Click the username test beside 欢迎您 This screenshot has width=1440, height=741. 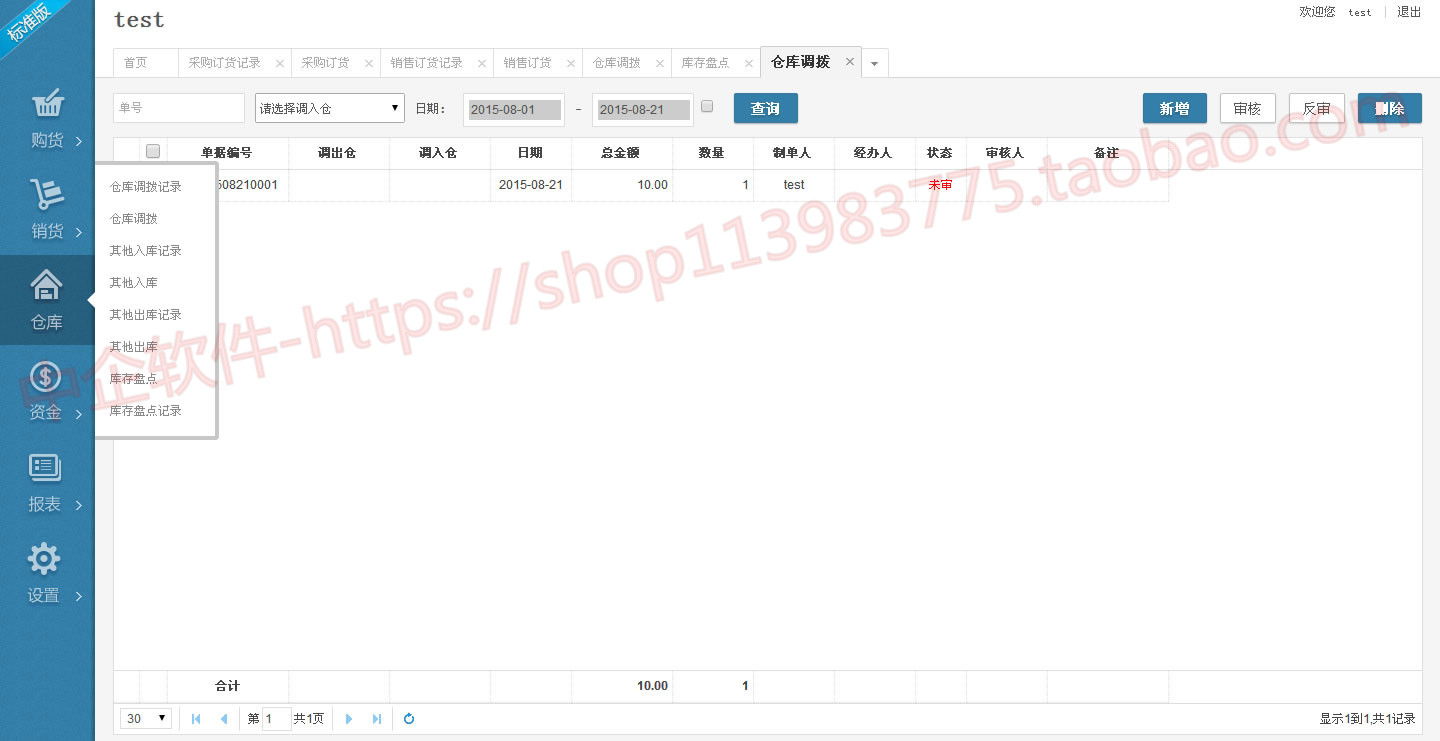coord(1360,13)
